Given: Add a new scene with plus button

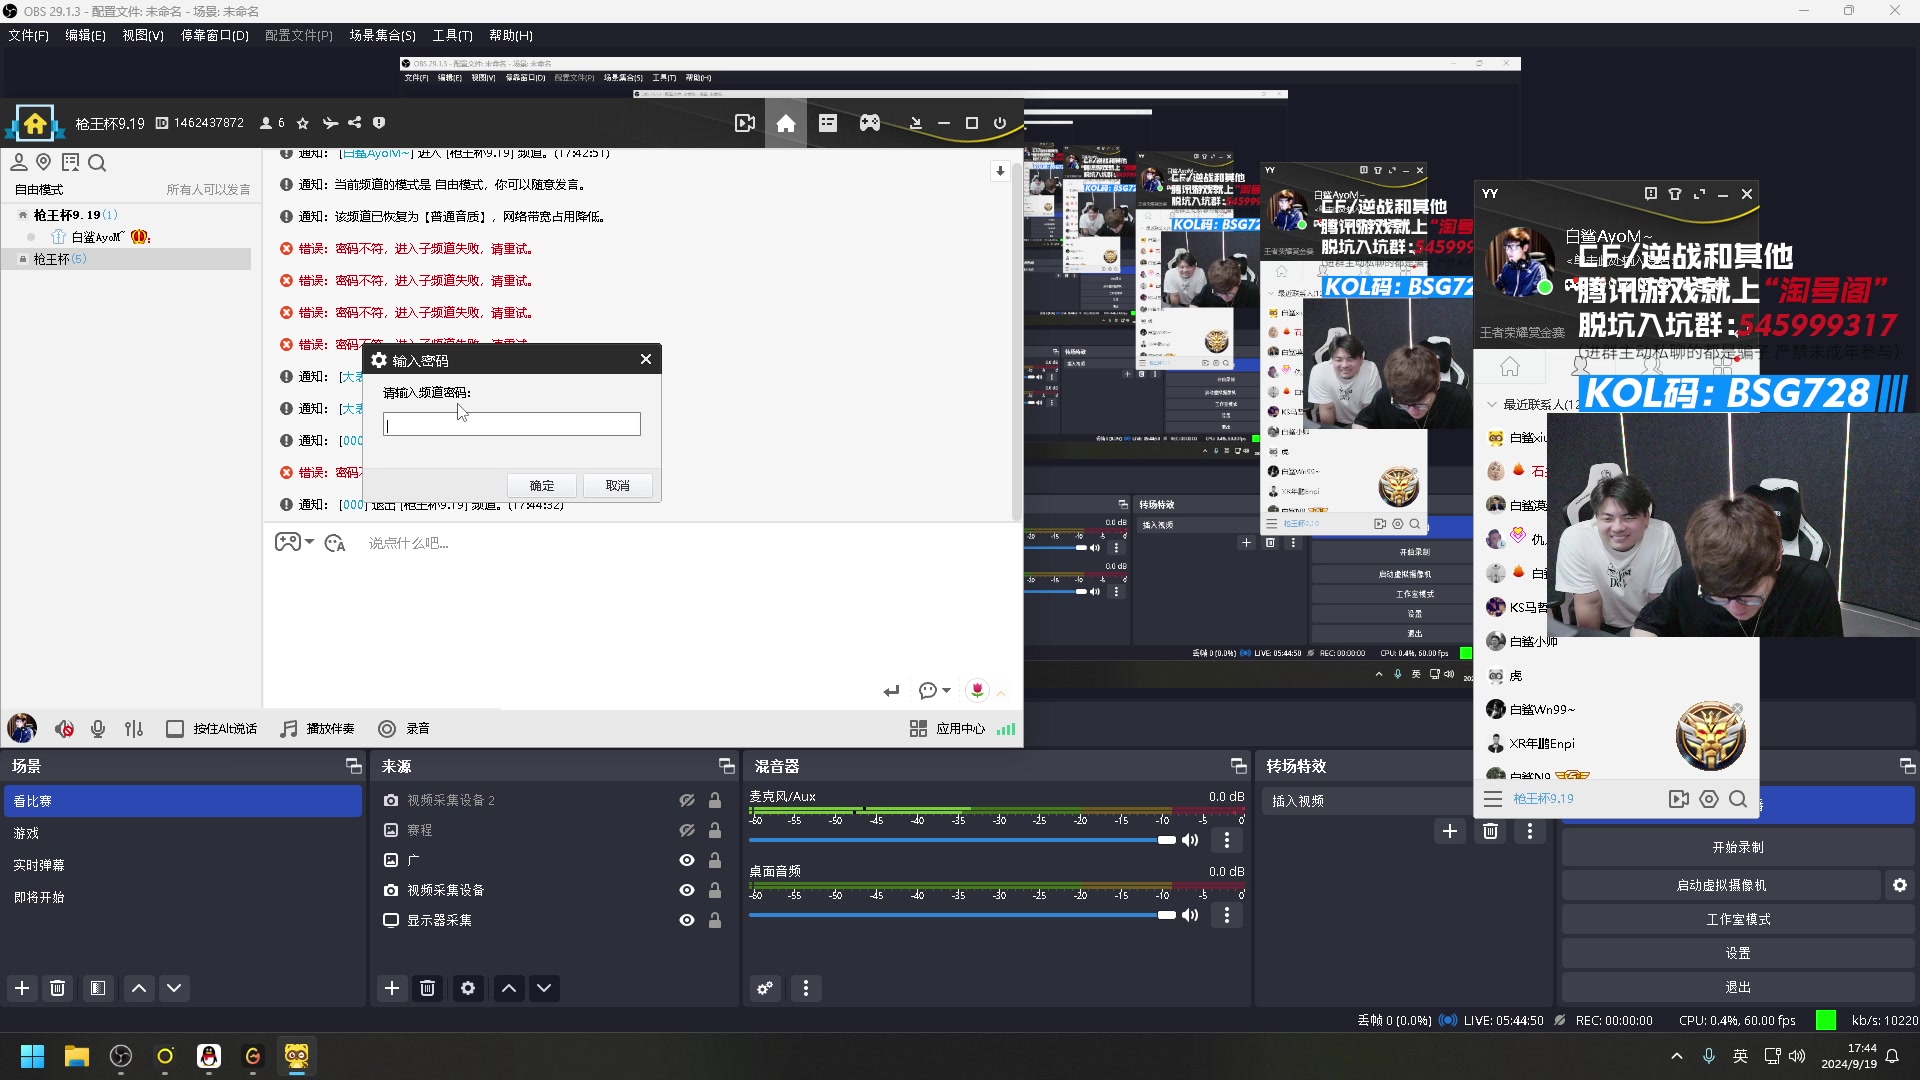Looking at the screenshot, I should click(22, 988).
